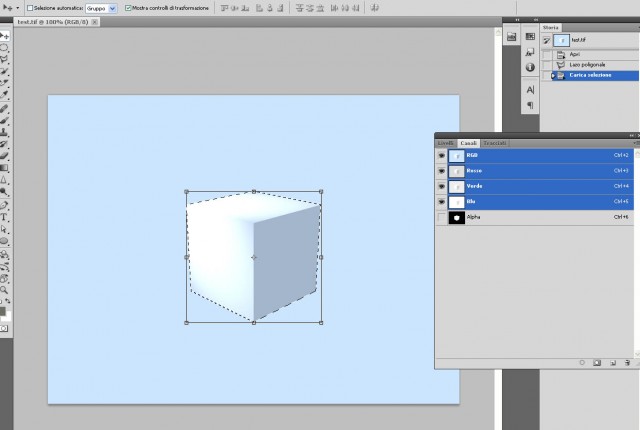Open the Move tool preset picker arrow
The width and height of the screenshot is (640, 430).
(18, 8)
